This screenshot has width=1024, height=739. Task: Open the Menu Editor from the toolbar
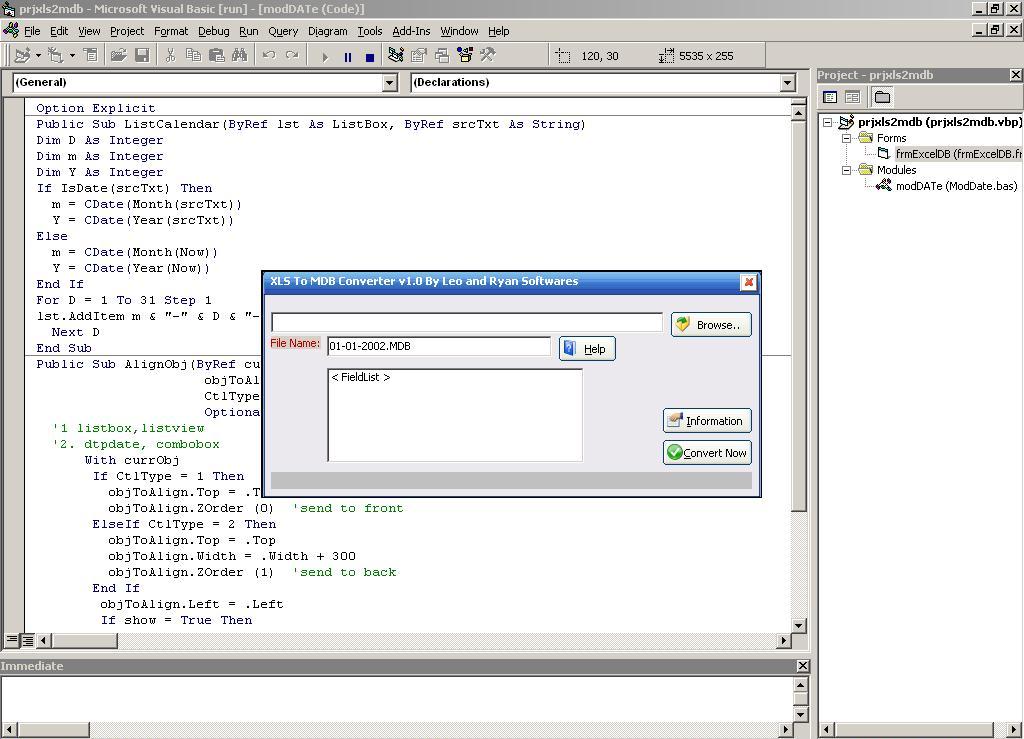[91, 55]
